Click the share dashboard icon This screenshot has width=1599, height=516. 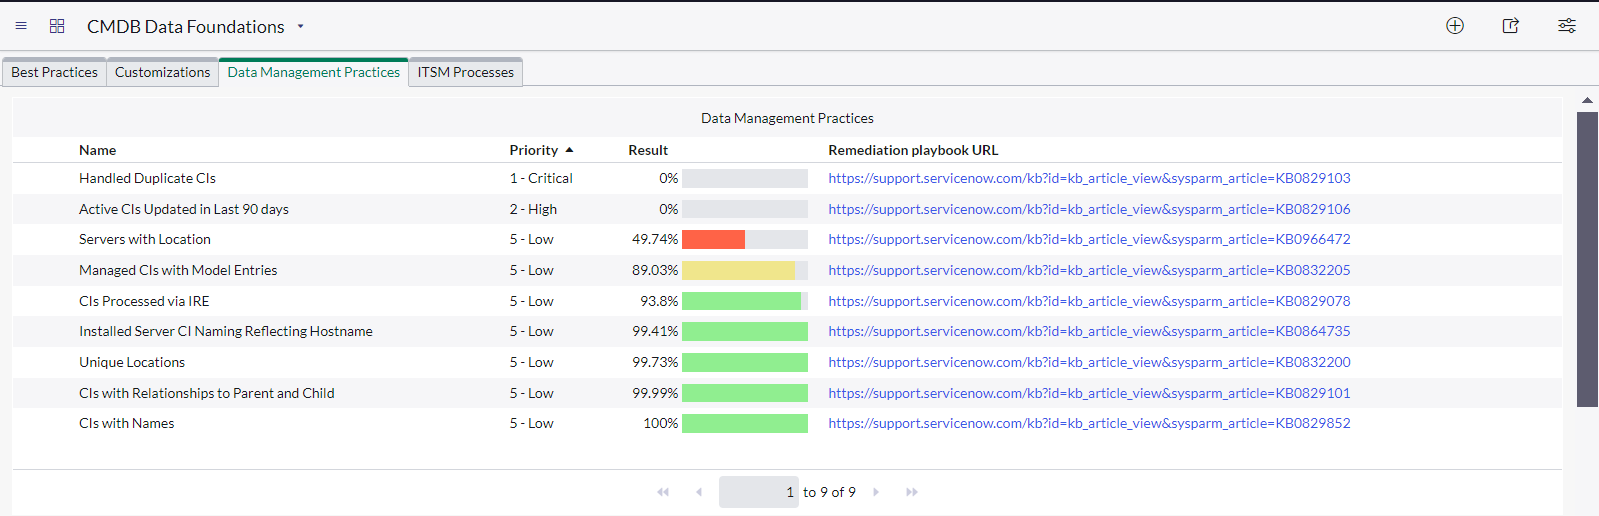(1511, 26)
